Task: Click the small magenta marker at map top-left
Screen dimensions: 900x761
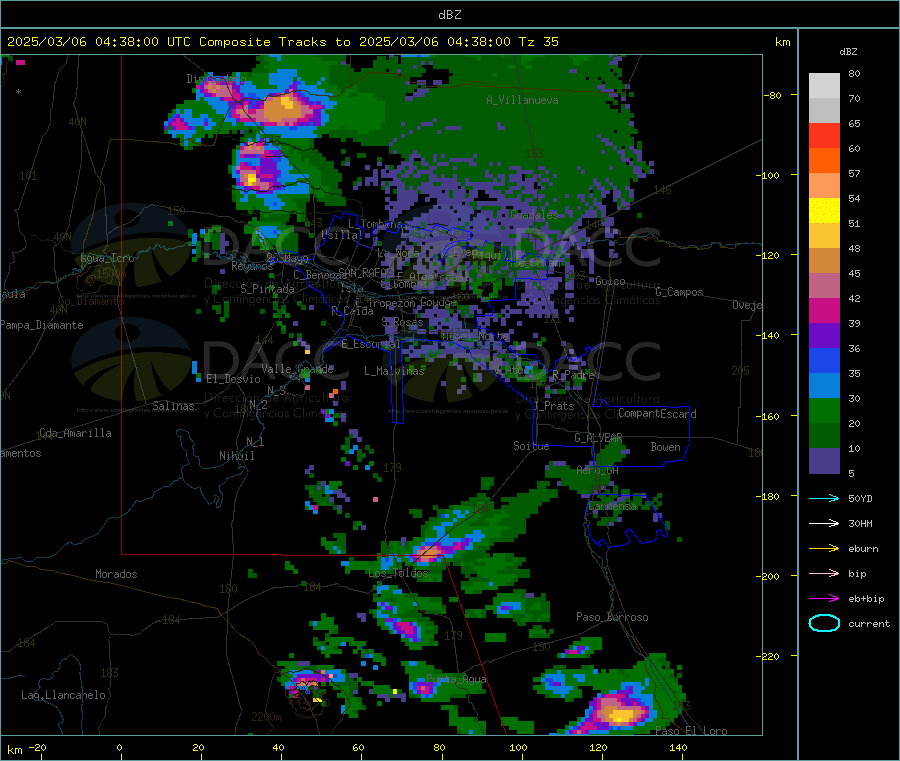Action: pyautogui.click(x=21, y=62)
